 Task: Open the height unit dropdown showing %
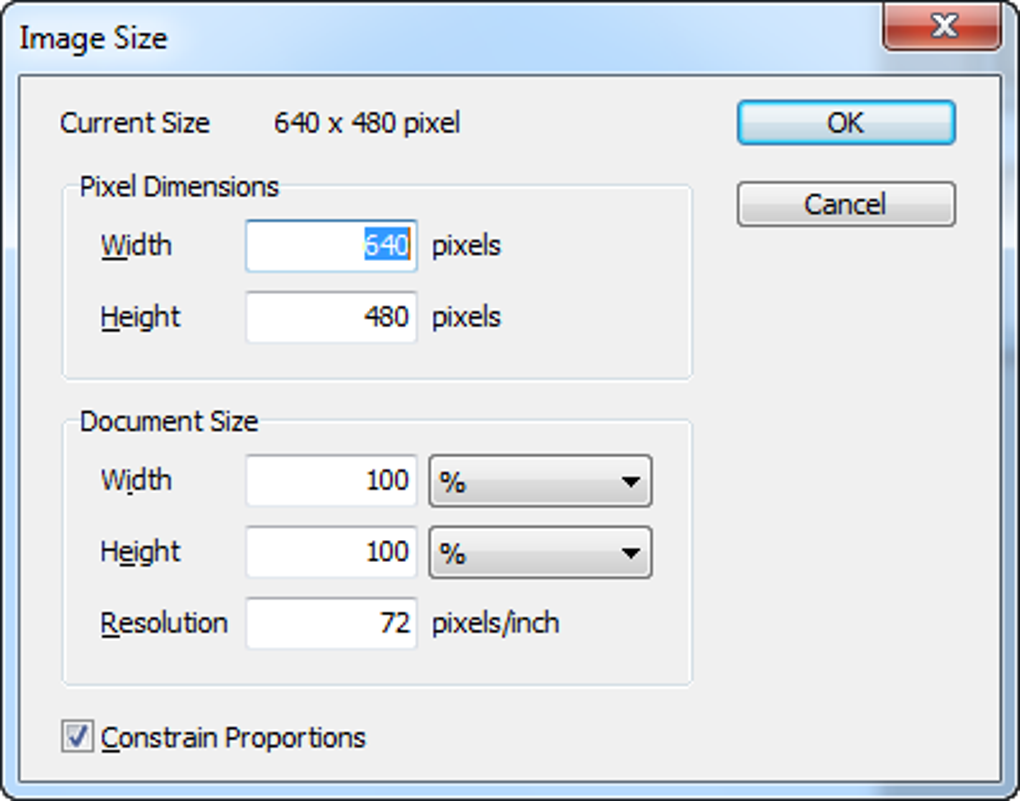(x=540, y=552)
